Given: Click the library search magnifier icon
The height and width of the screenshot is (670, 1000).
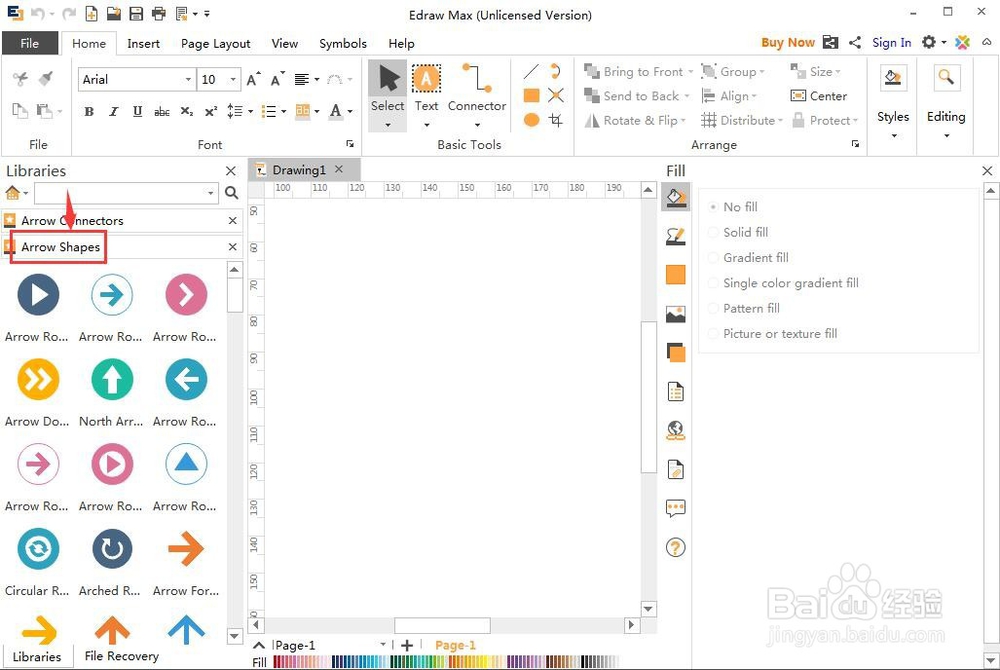Looking at the screenshot, I should (232, 193).
